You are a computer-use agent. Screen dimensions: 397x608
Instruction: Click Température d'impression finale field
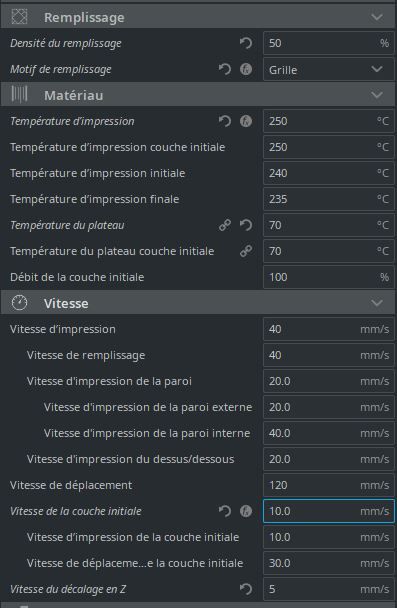[329, 199]
